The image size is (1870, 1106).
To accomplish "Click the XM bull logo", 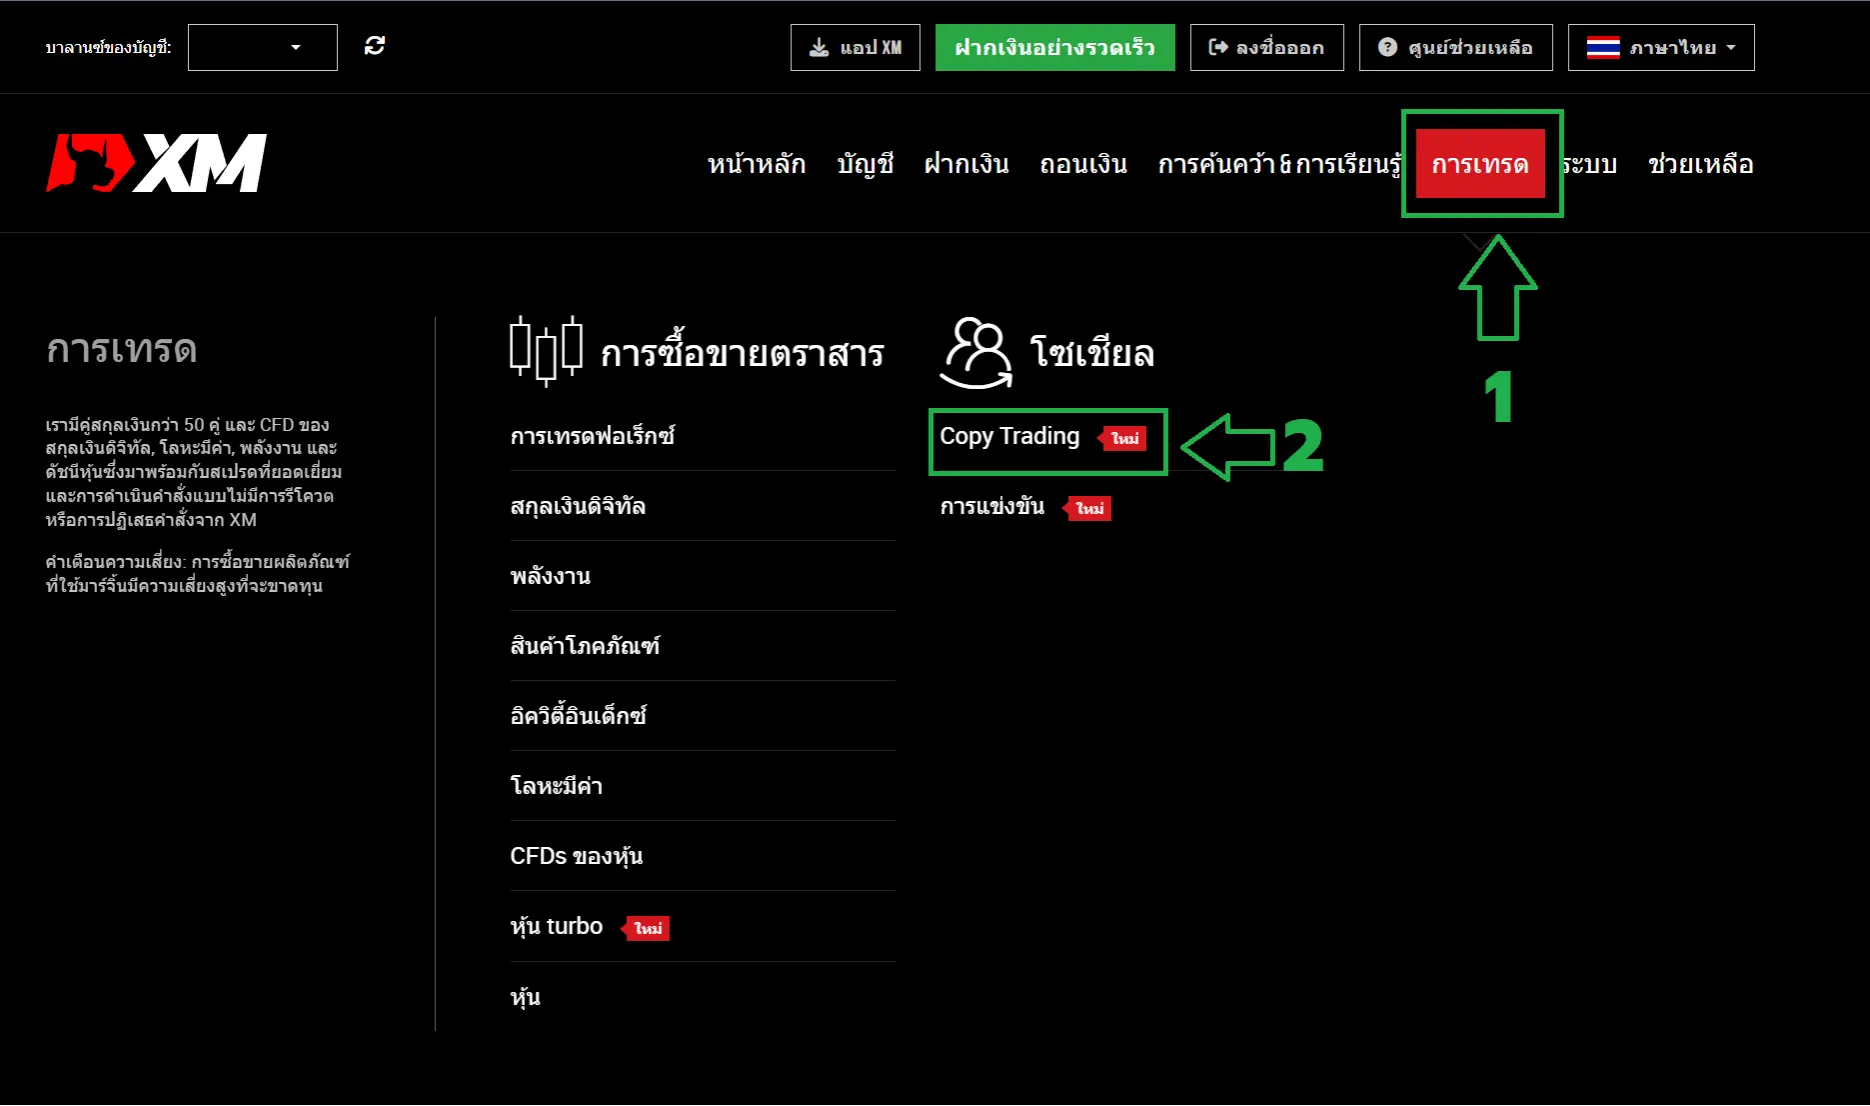I will click(x=155, y=163).
